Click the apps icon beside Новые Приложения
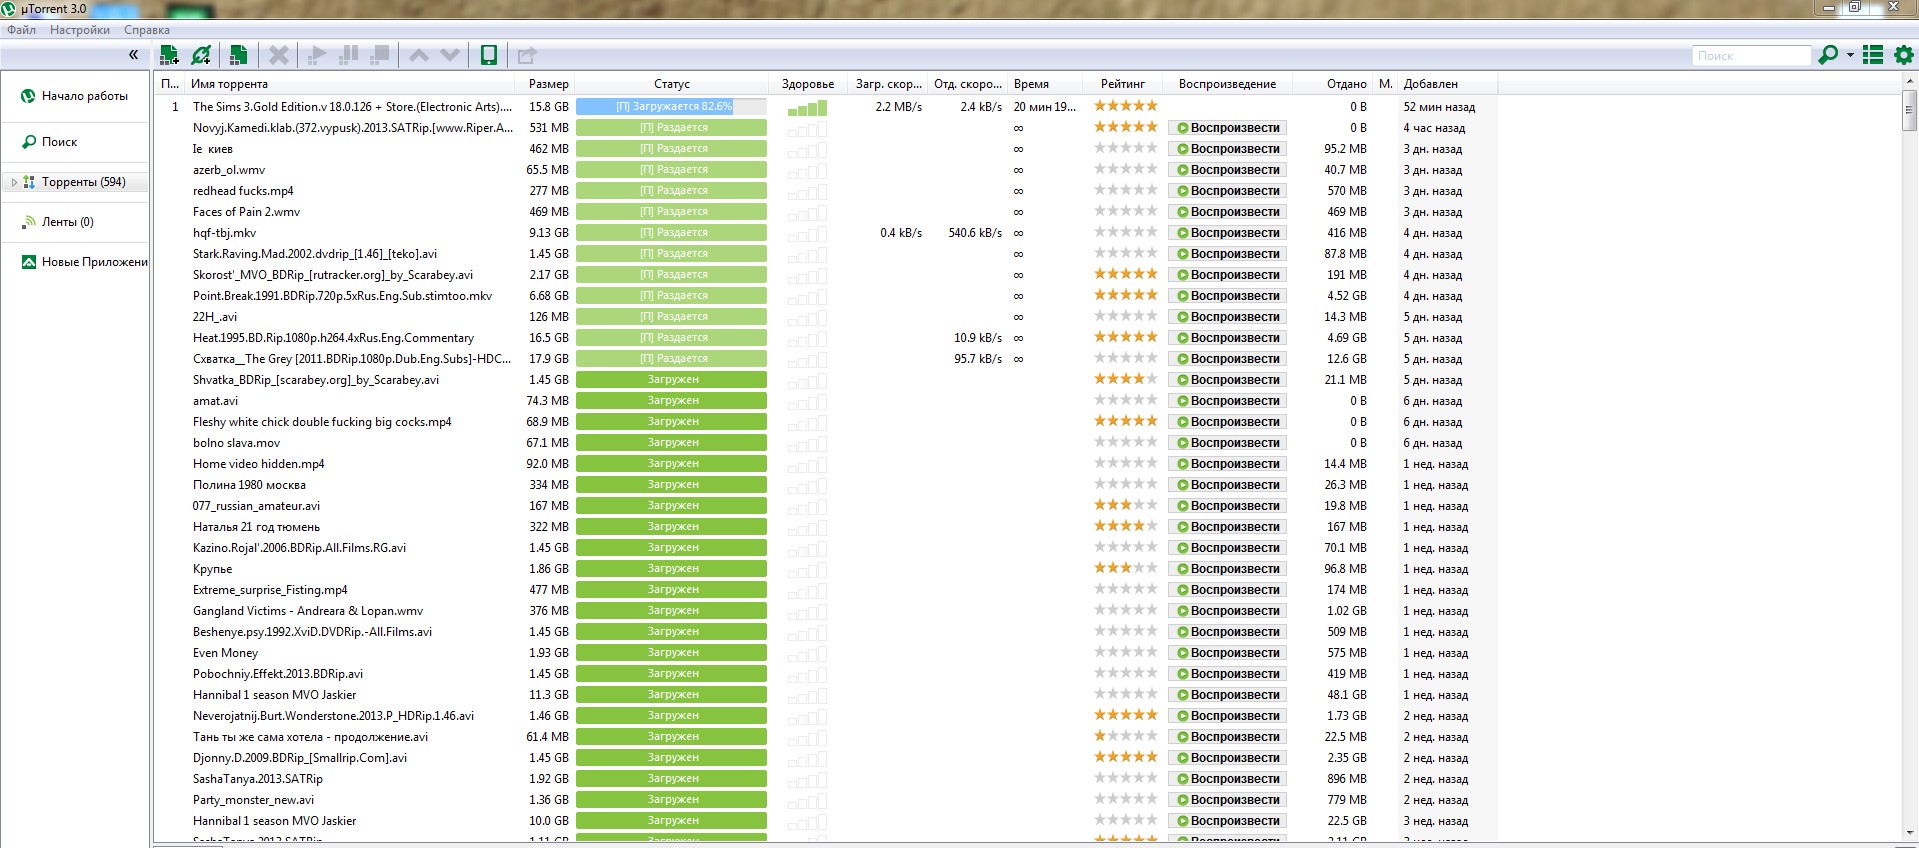 [29, 262]
